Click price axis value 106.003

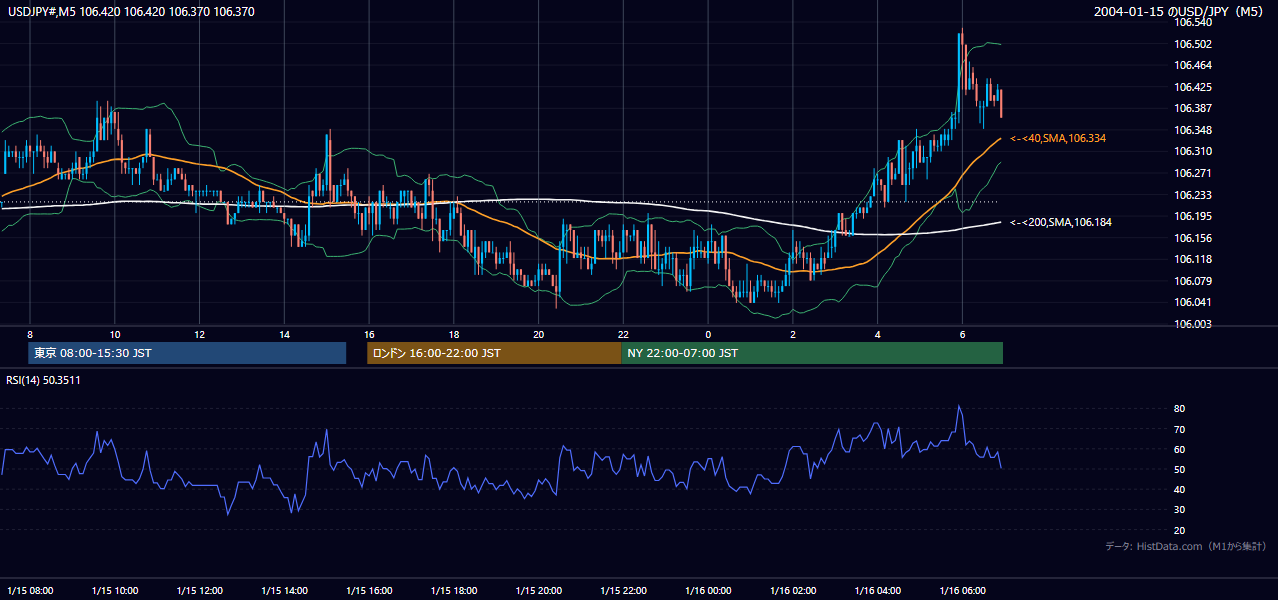click(1193, 324)
